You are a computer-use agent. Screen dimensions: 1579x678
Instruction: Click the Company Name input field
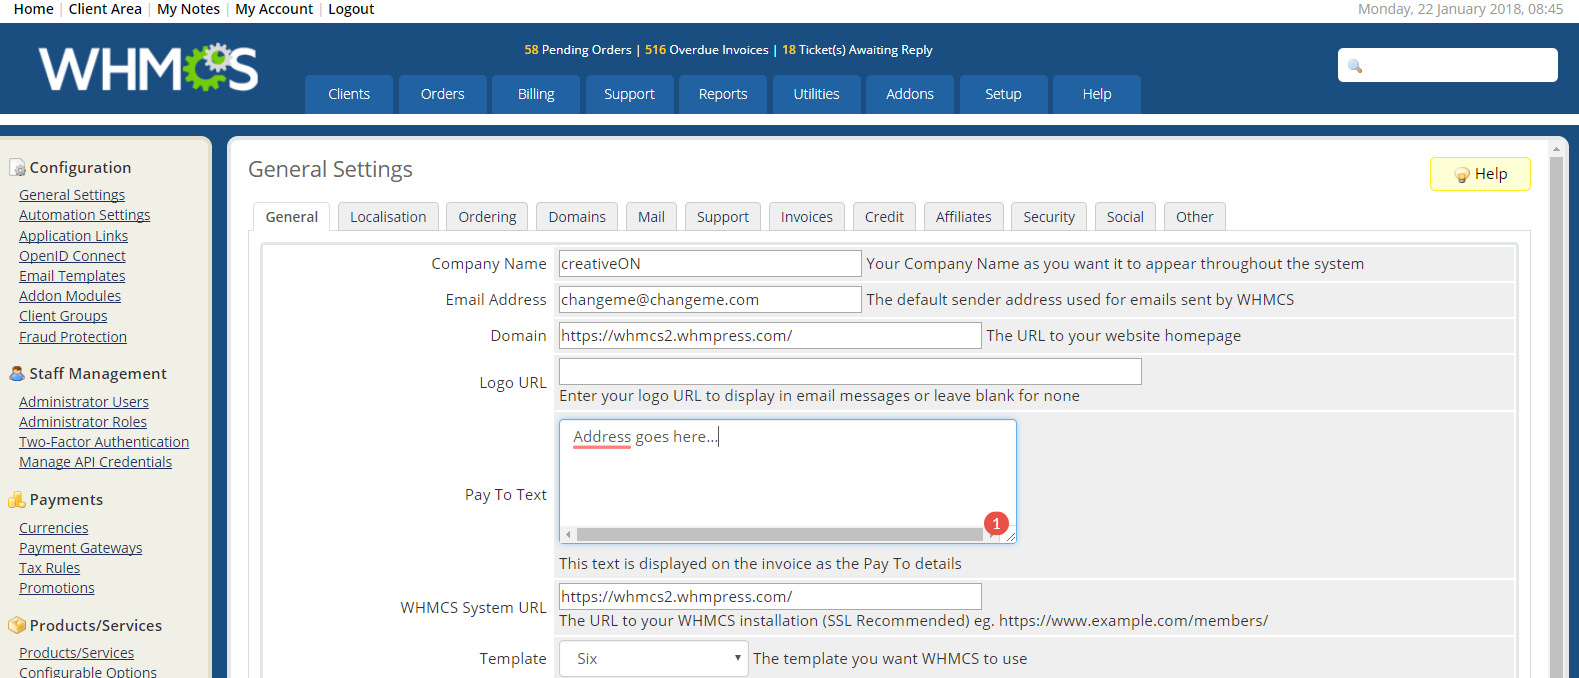tap(710, 264)
